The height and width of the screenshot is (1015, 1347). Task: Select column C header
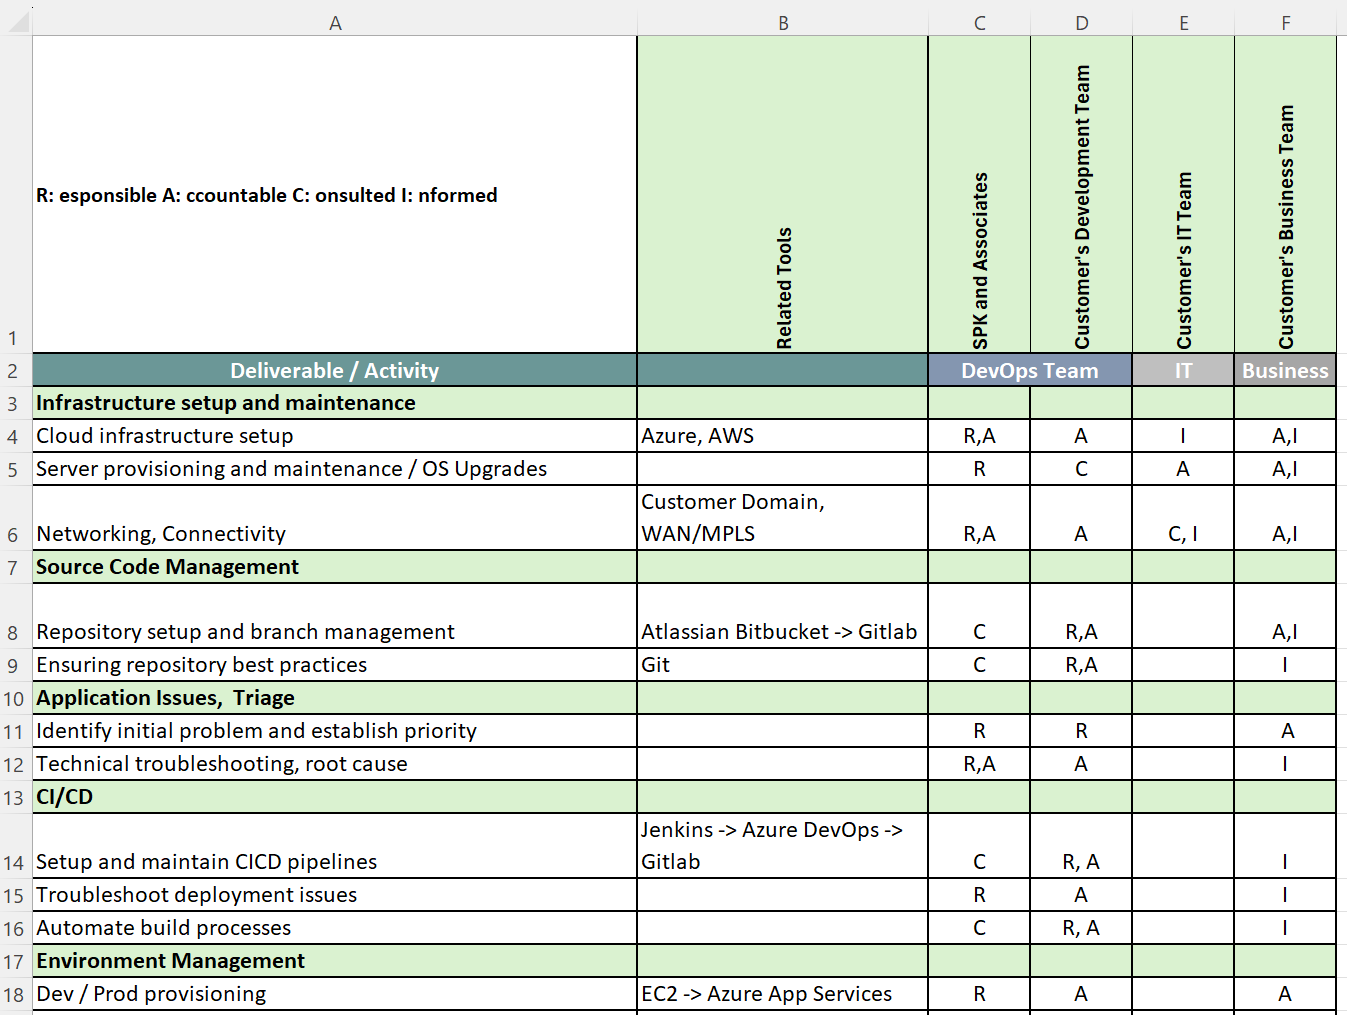coord(979,22)
